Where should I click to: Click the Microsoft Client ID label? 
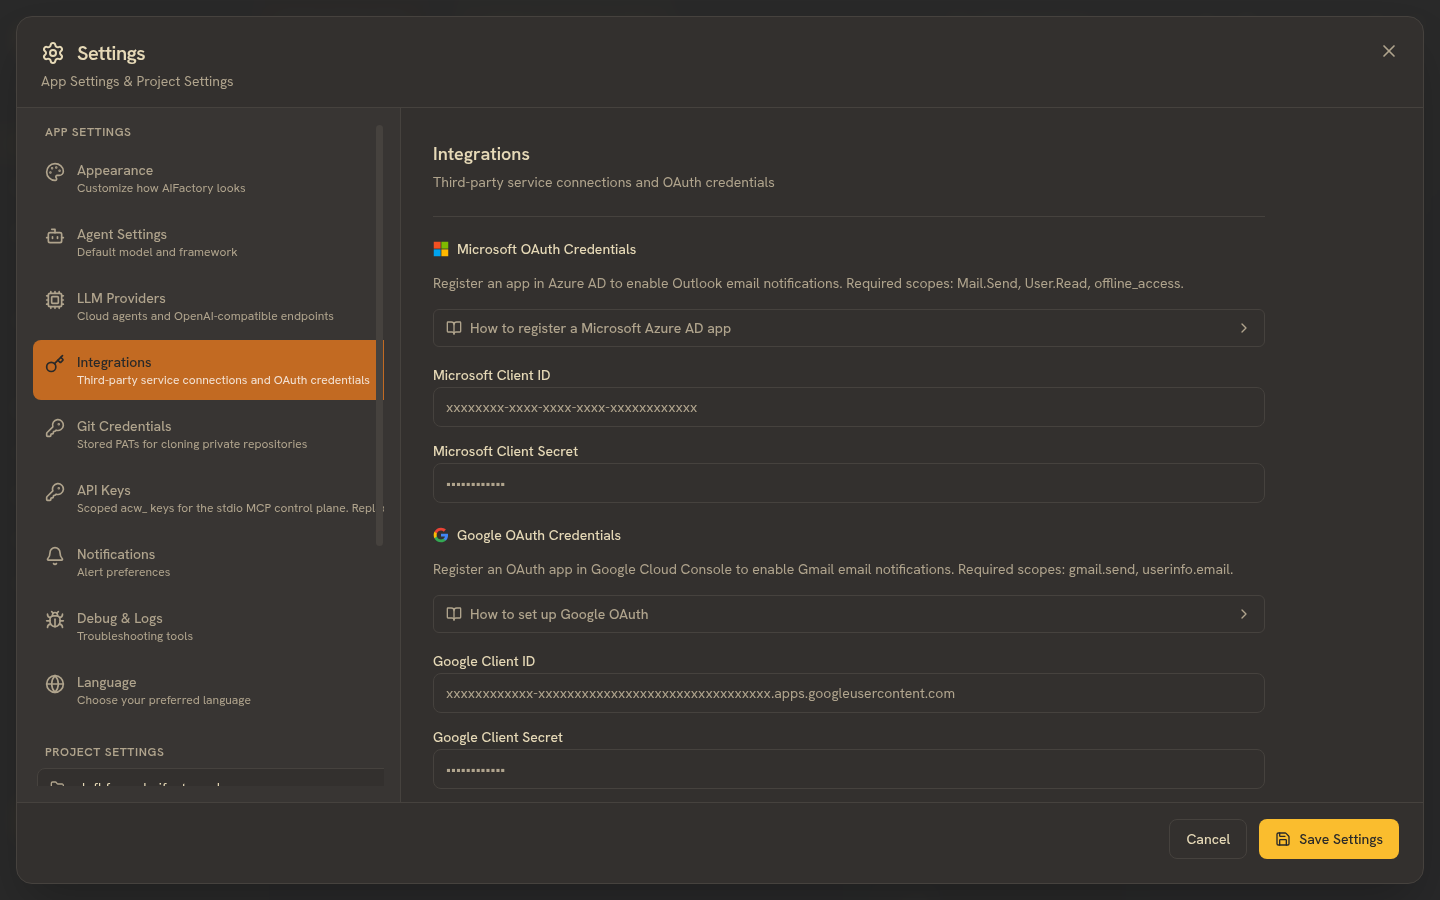492,375
